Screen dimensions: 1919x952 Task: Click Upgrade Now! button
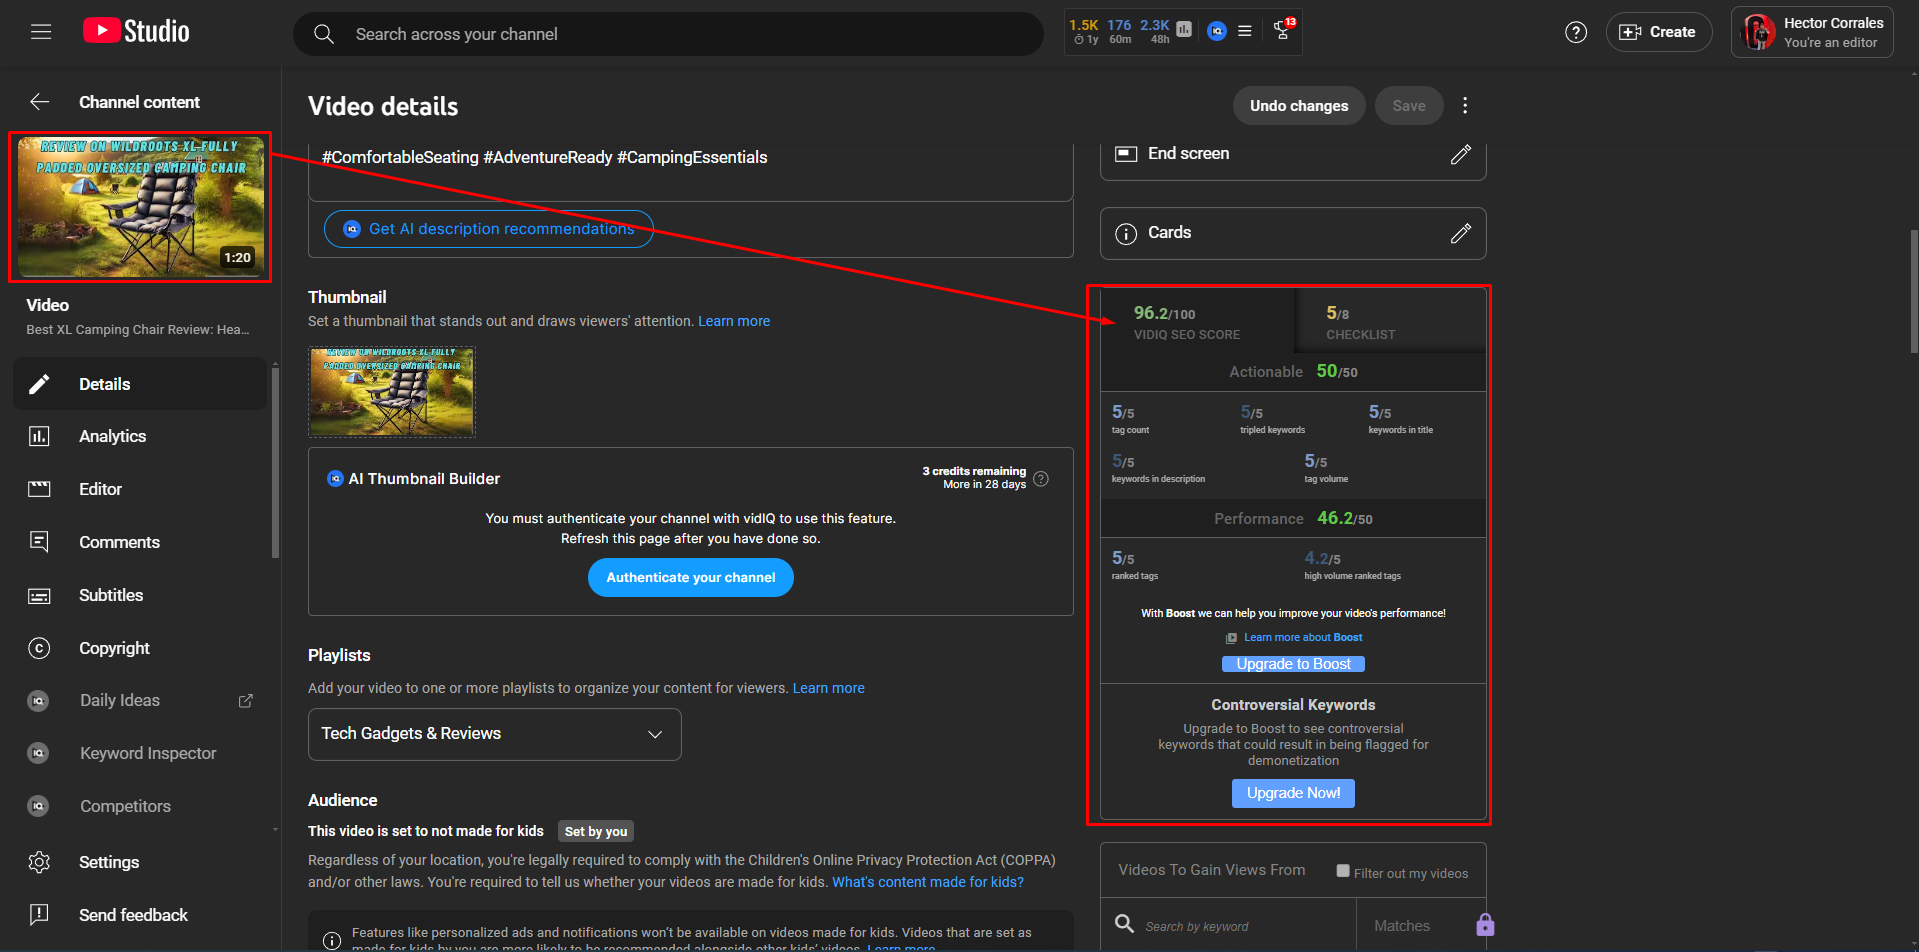click(x=1293, y=793)
